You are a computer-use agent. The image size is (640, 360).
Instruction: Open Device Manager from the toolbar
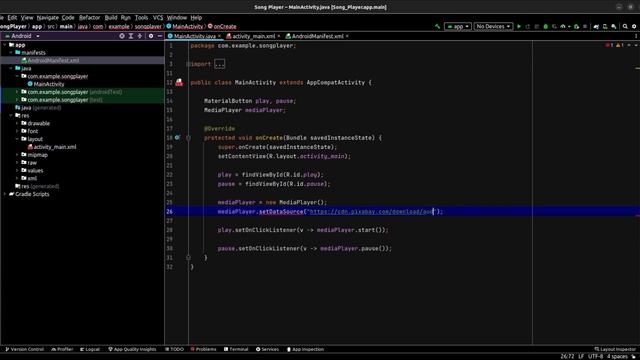(605, 27)
